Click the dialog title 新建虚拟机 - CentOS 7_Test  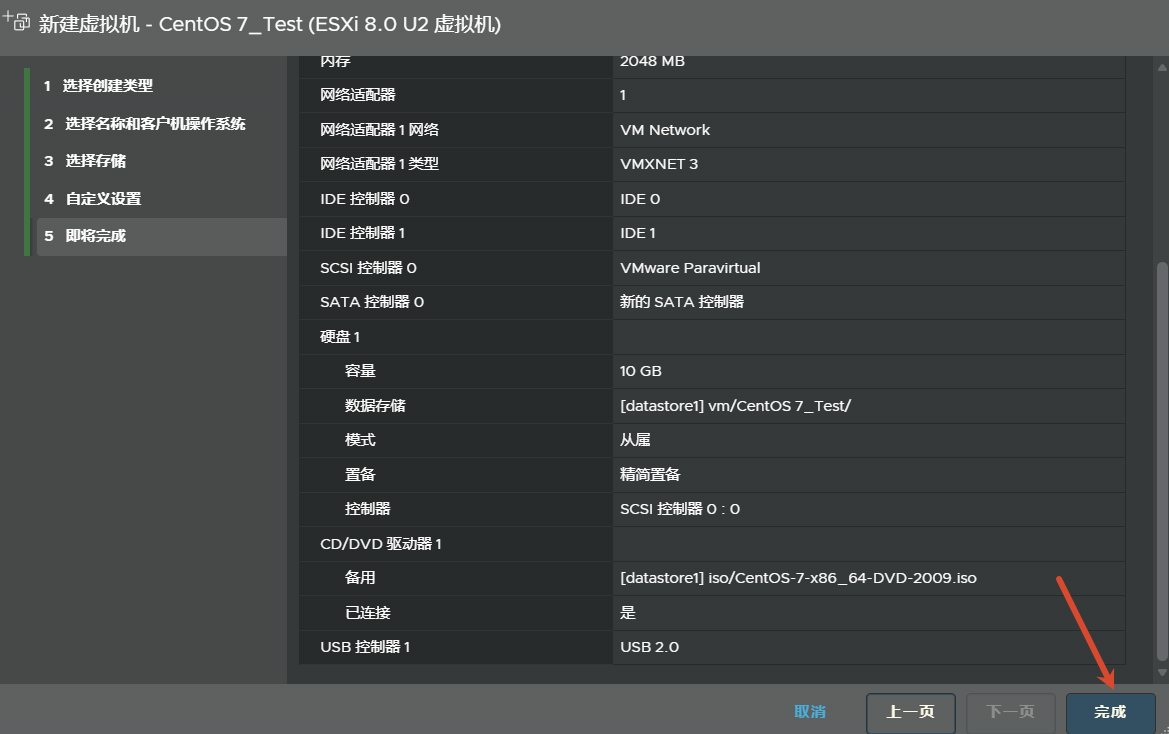(x=270, y=25)
